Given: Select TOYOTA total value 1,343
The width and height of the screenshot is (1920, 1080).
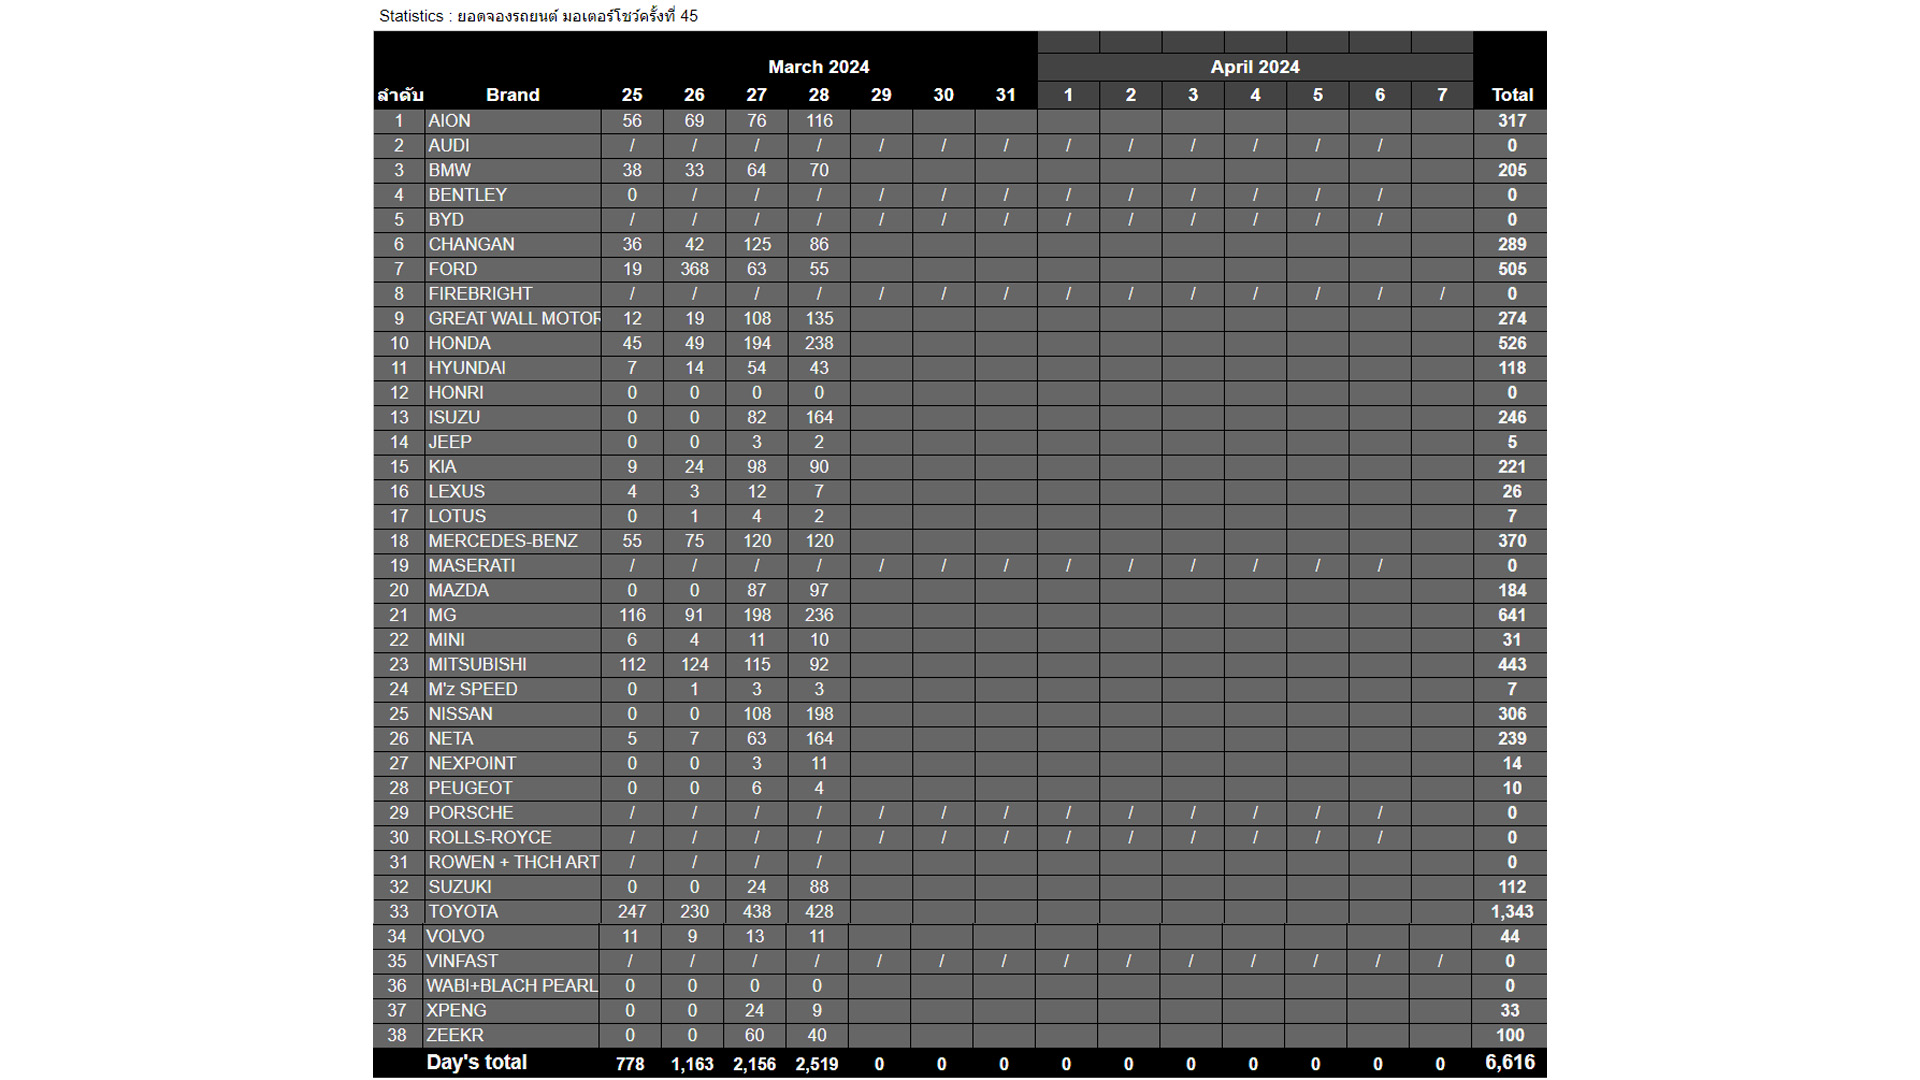Looking at the screenshot, I should (1510, 912).
